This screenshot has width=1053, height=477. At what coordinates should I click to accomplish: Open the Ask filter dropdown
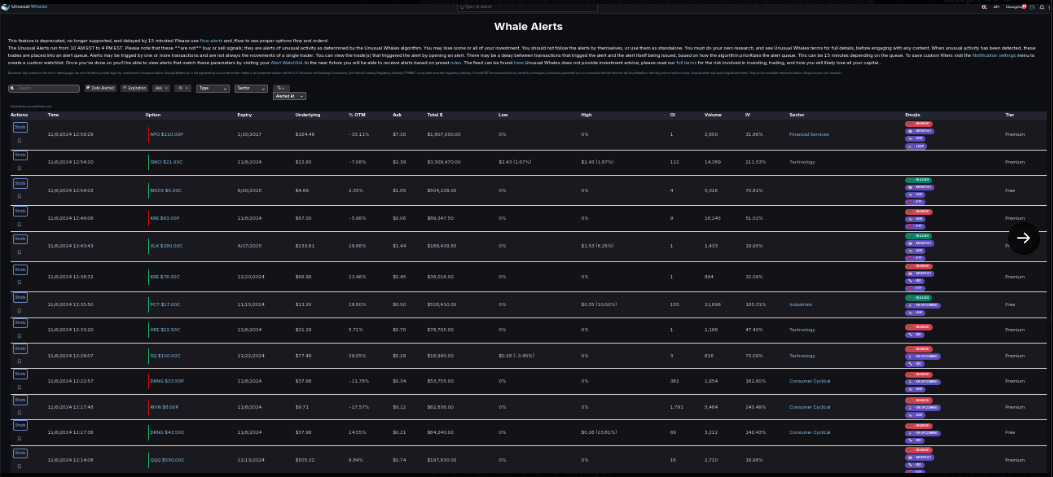[x=161, y=88]
